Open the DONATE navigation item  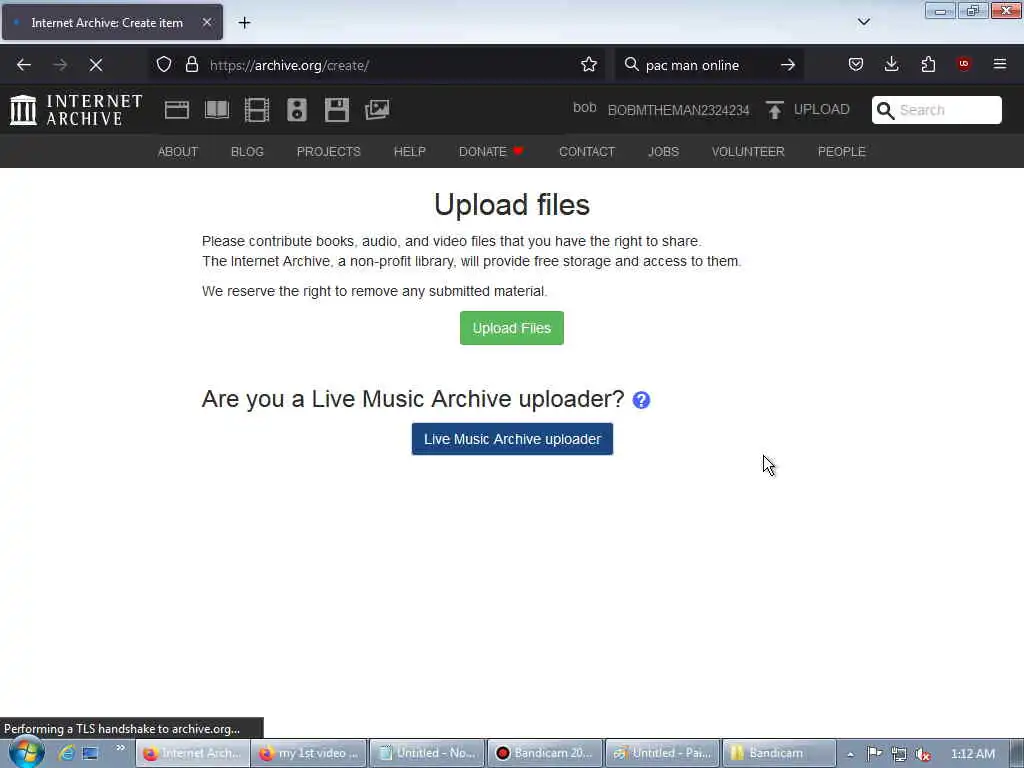pyautogui.click(x=491, y=152)
